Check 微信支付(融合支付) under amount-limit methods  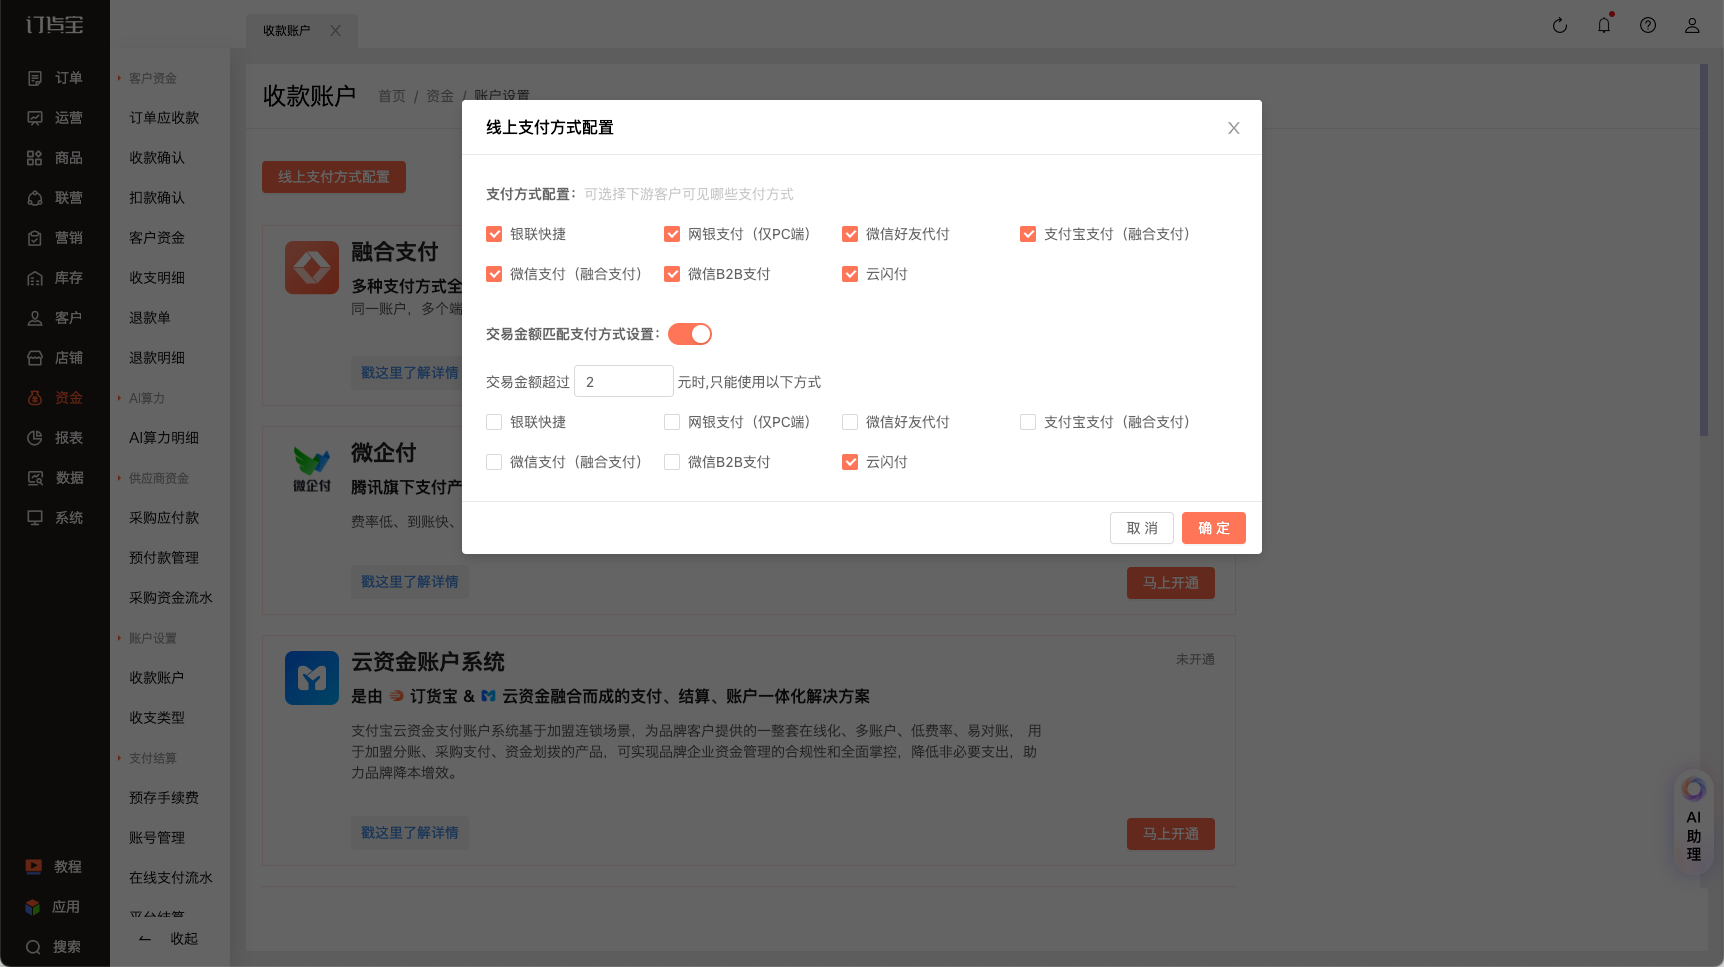(494, 462)
